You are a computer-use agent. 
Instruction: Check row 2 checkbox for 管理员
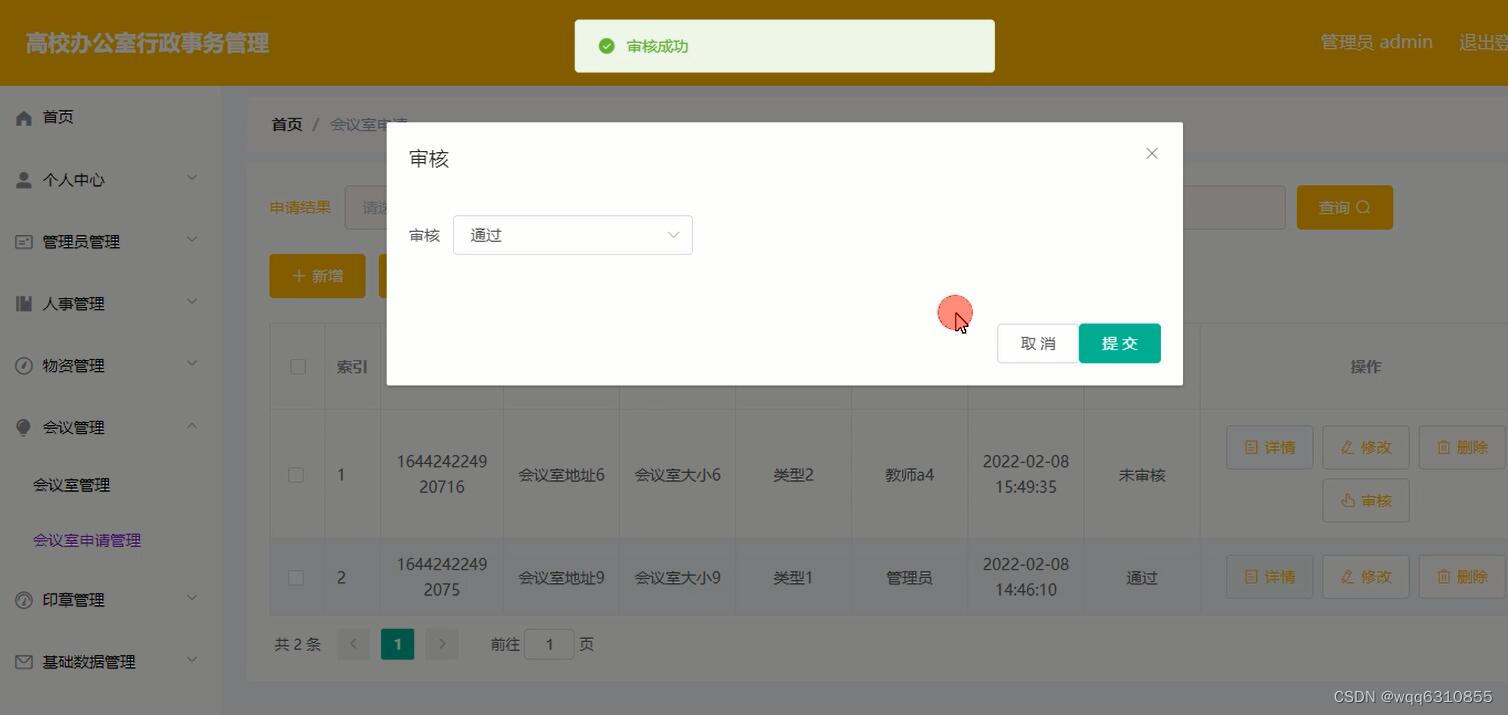click(x=296, y=578)
